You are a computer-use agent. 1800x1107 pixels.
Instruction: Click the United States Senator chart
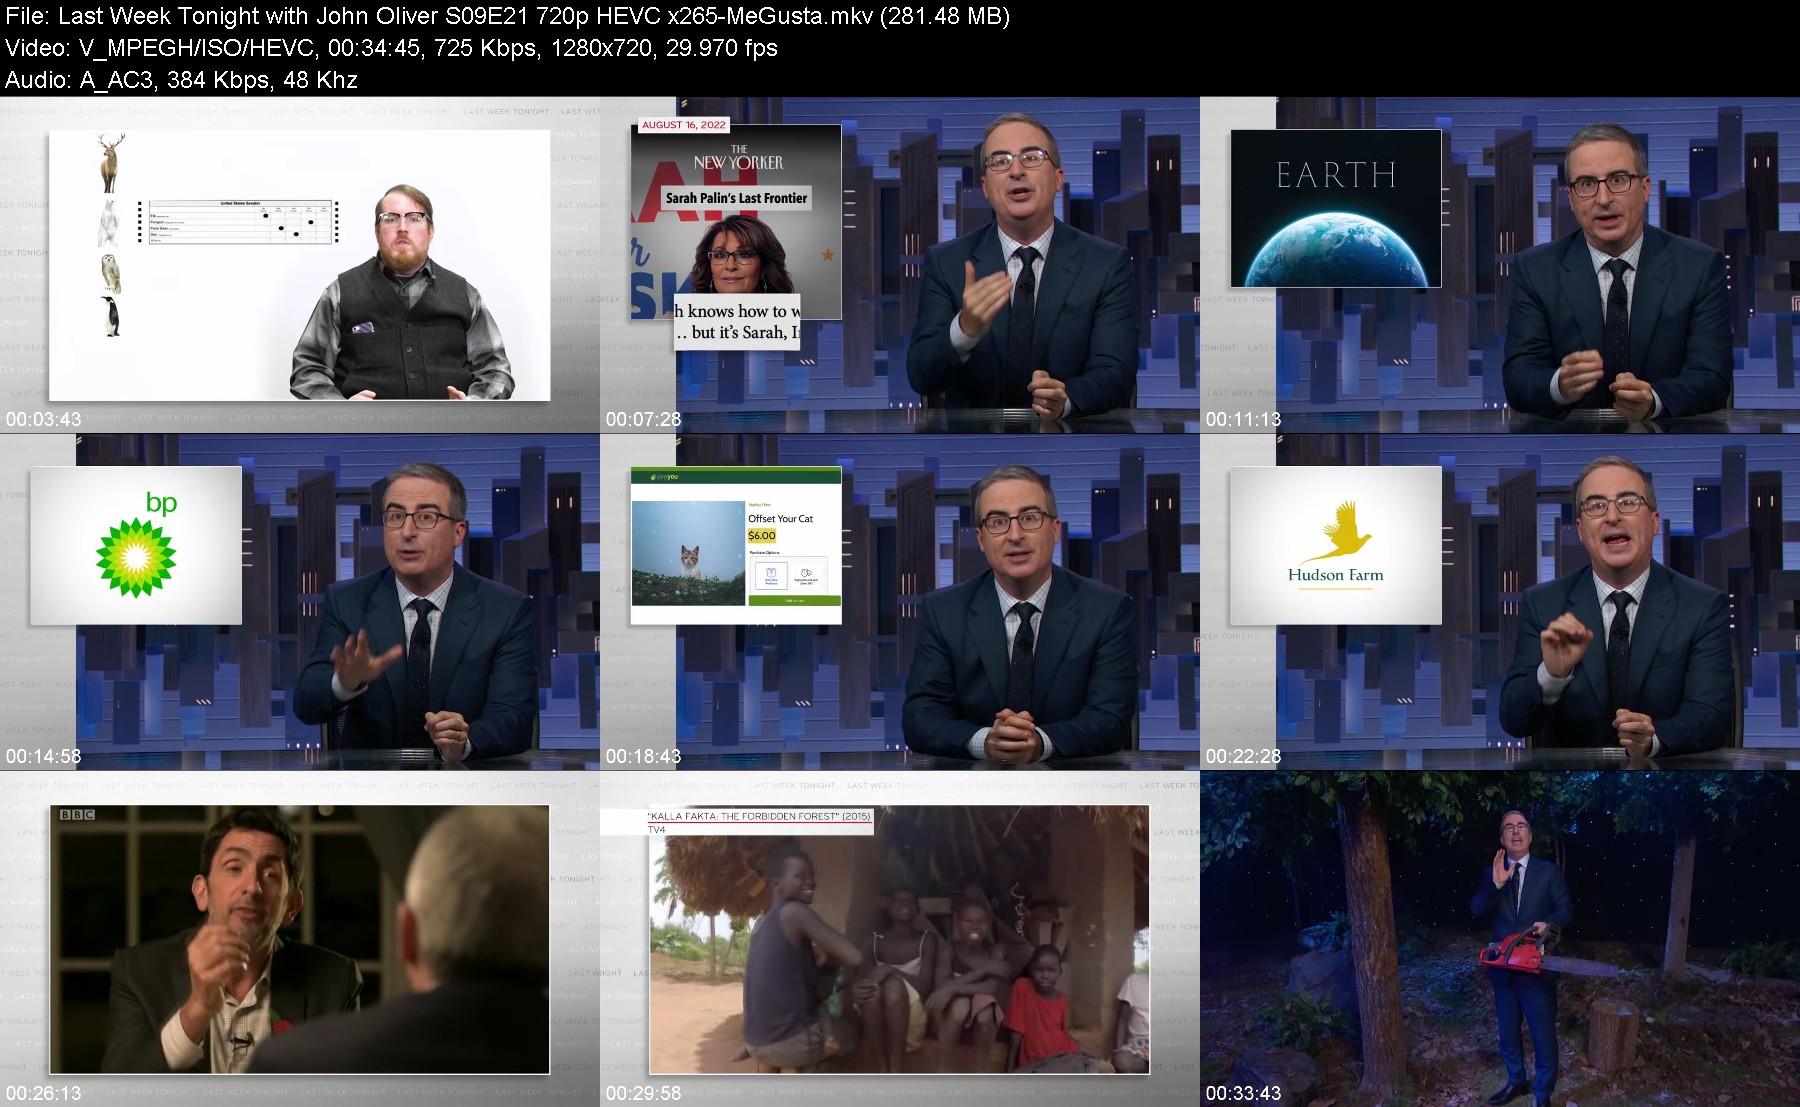point(240,221)
